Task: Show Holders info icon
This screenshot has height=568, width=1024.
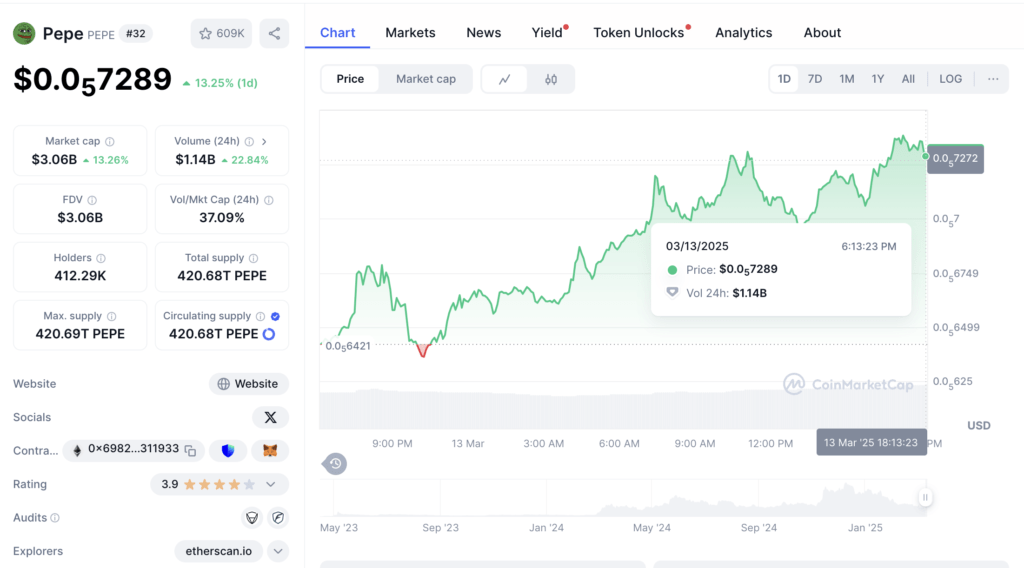Action: 101,259
